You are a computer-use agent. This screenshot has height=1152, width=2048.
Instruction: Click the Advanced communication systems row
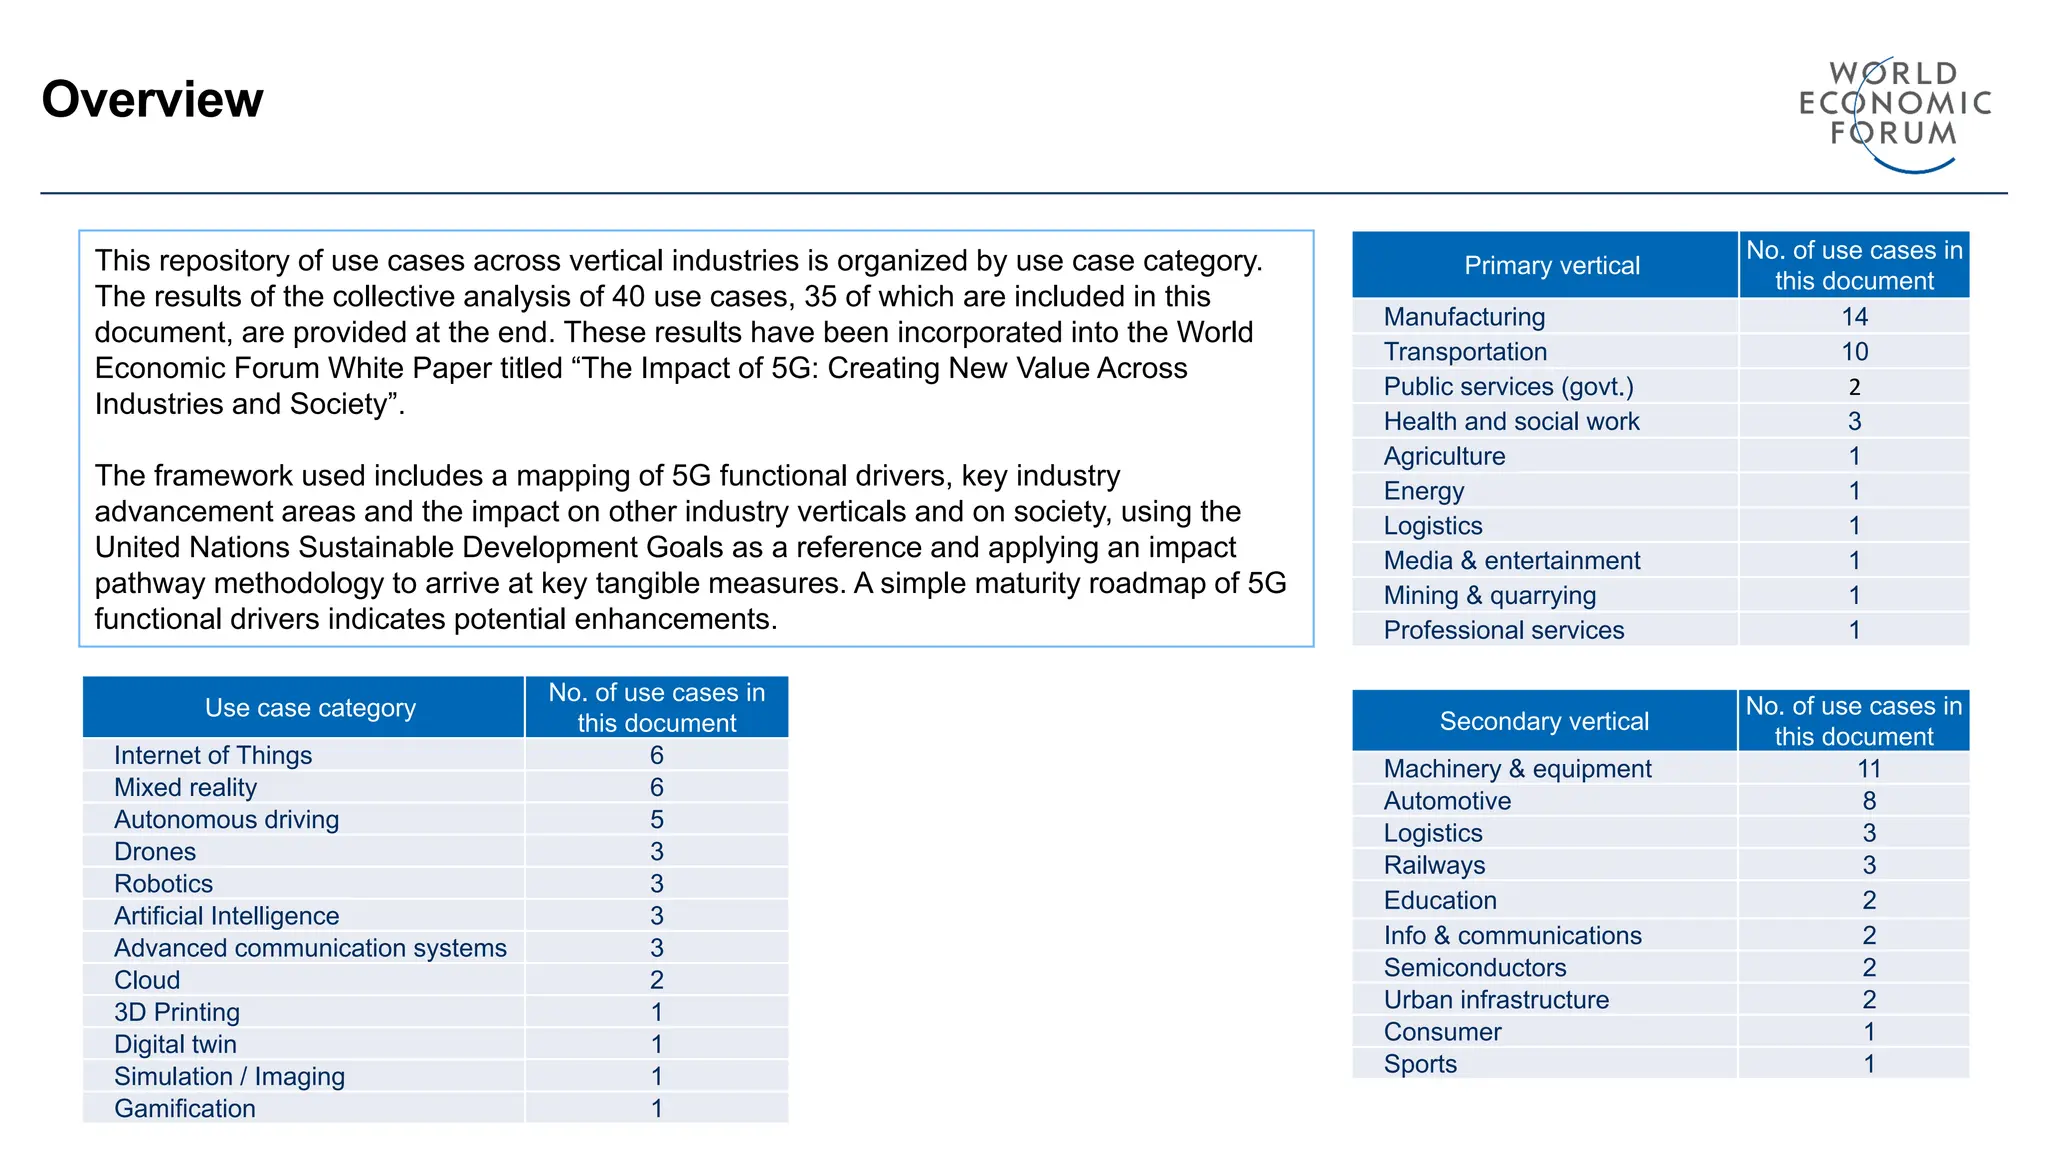click(310, 948)
